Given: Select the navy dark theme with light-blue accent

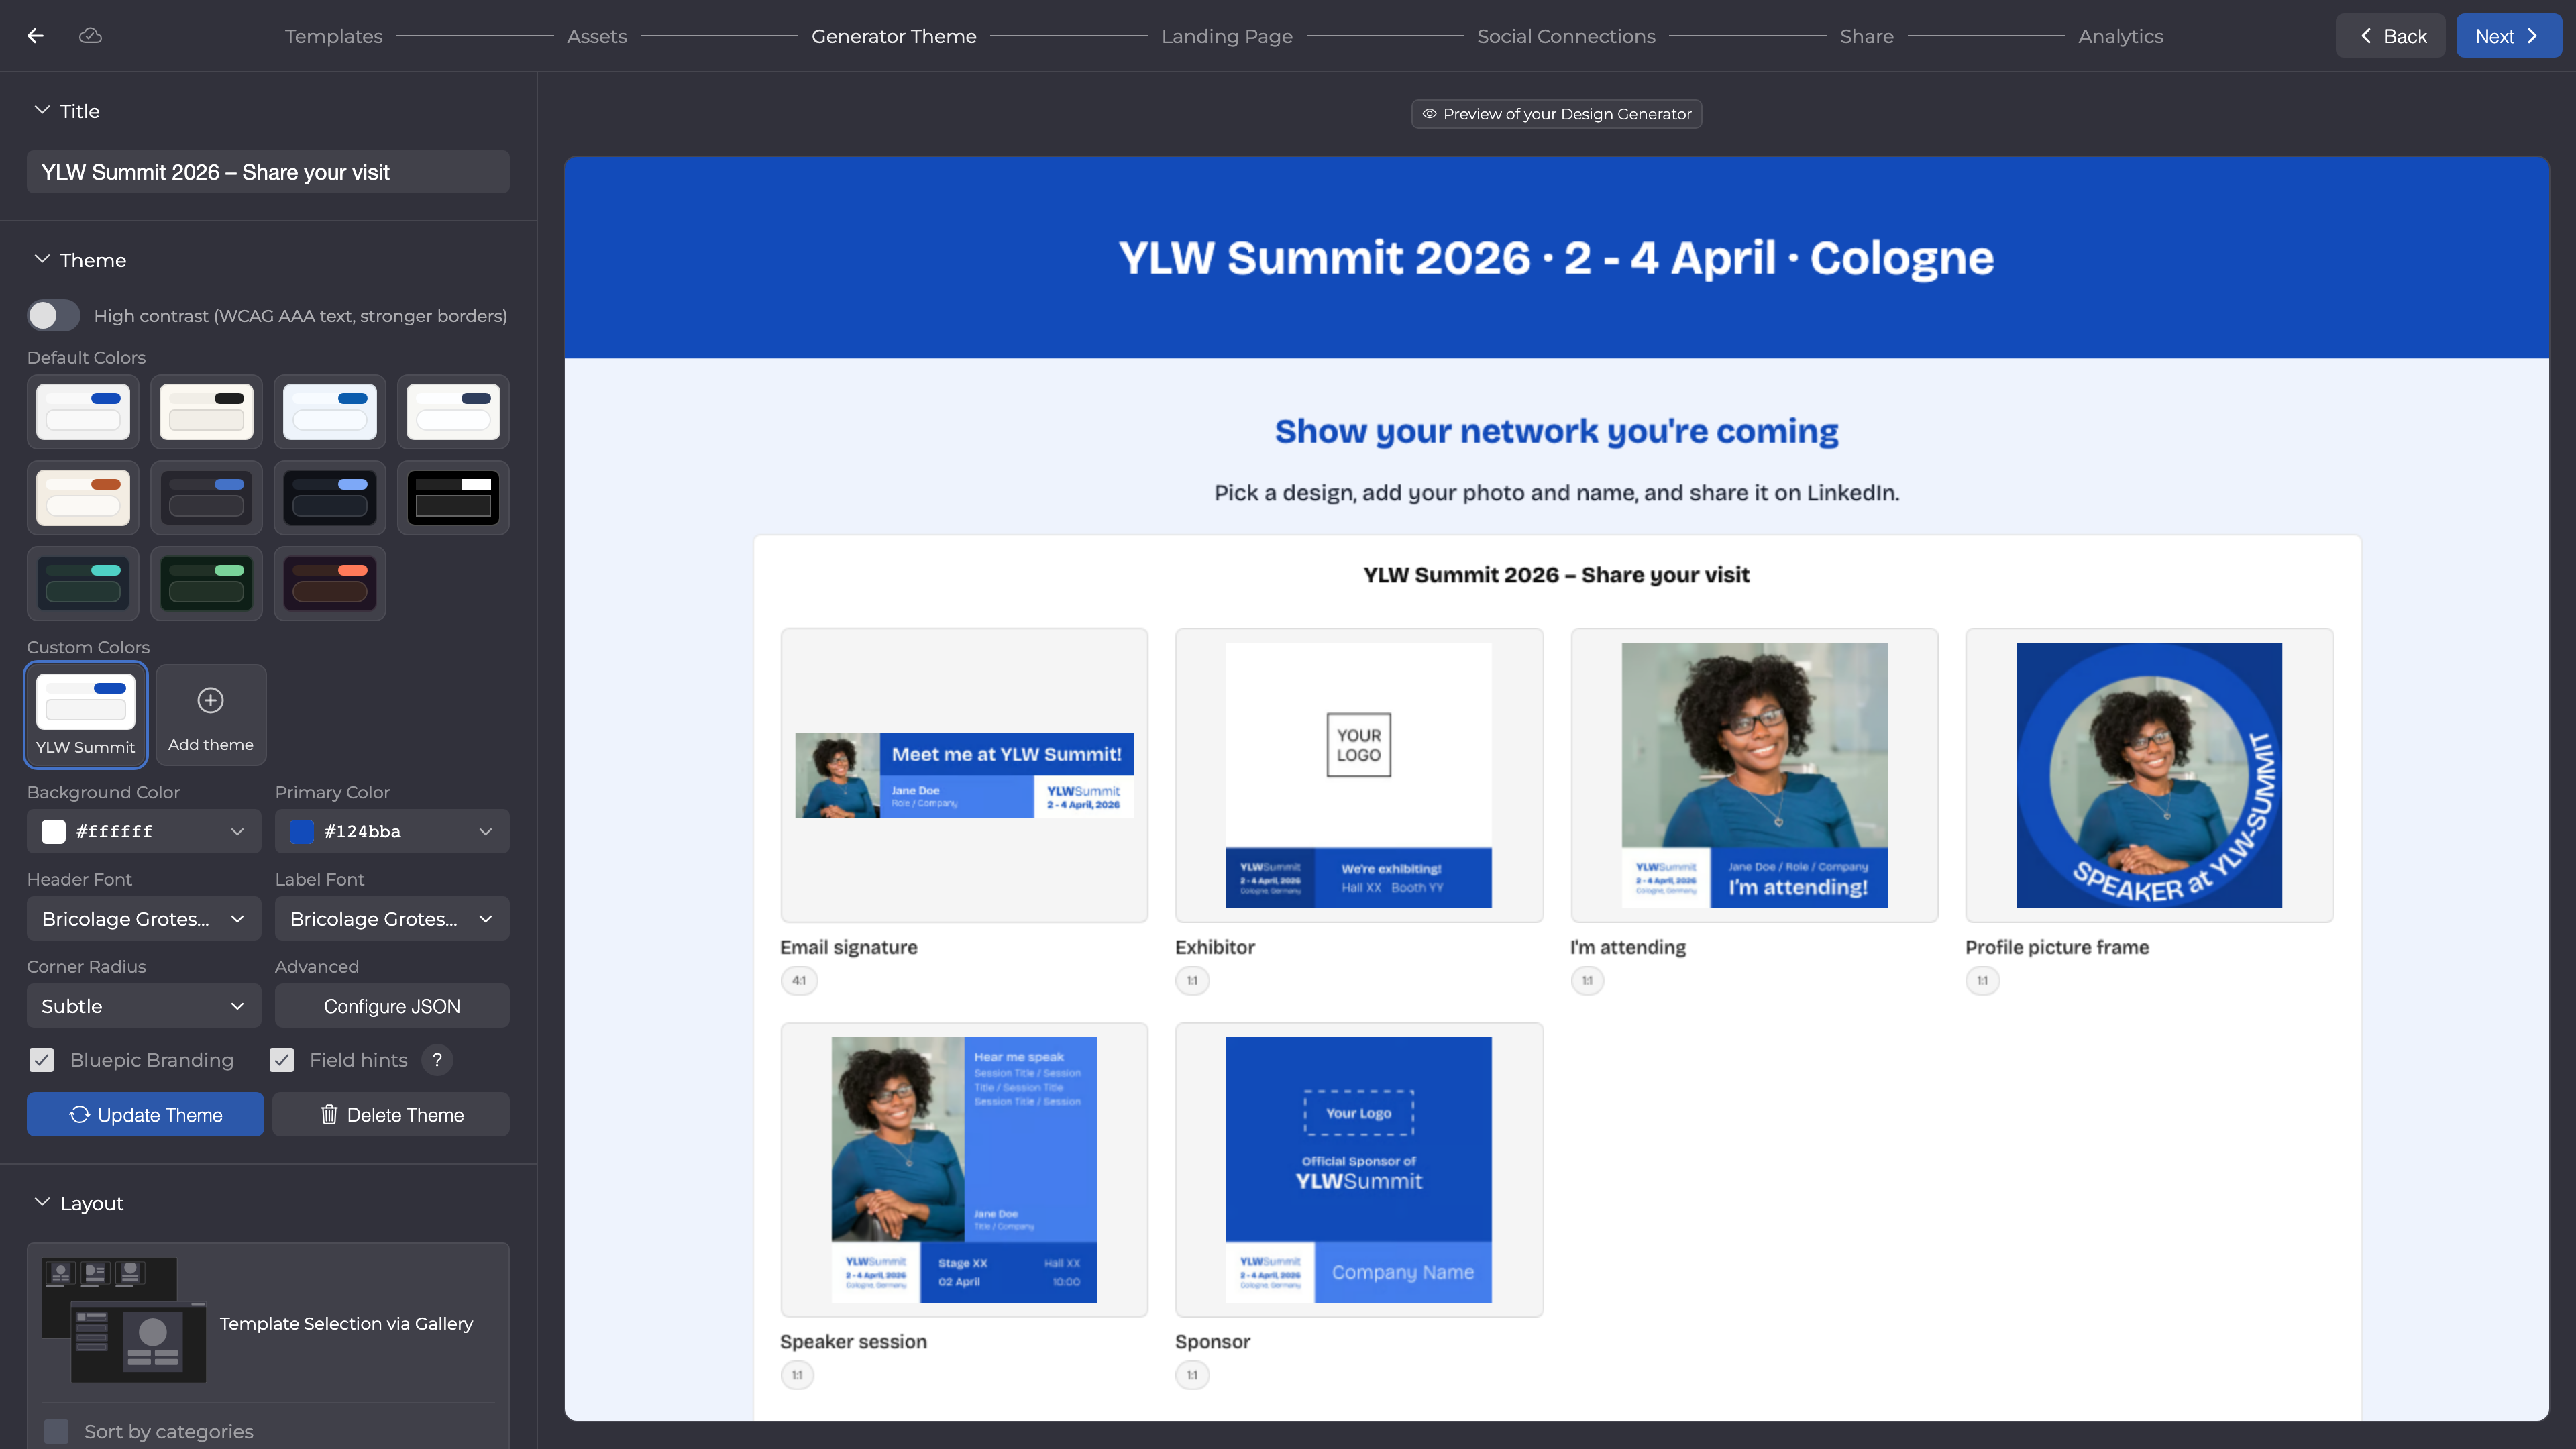Looking at the screenshot, I should coord(330,497).
